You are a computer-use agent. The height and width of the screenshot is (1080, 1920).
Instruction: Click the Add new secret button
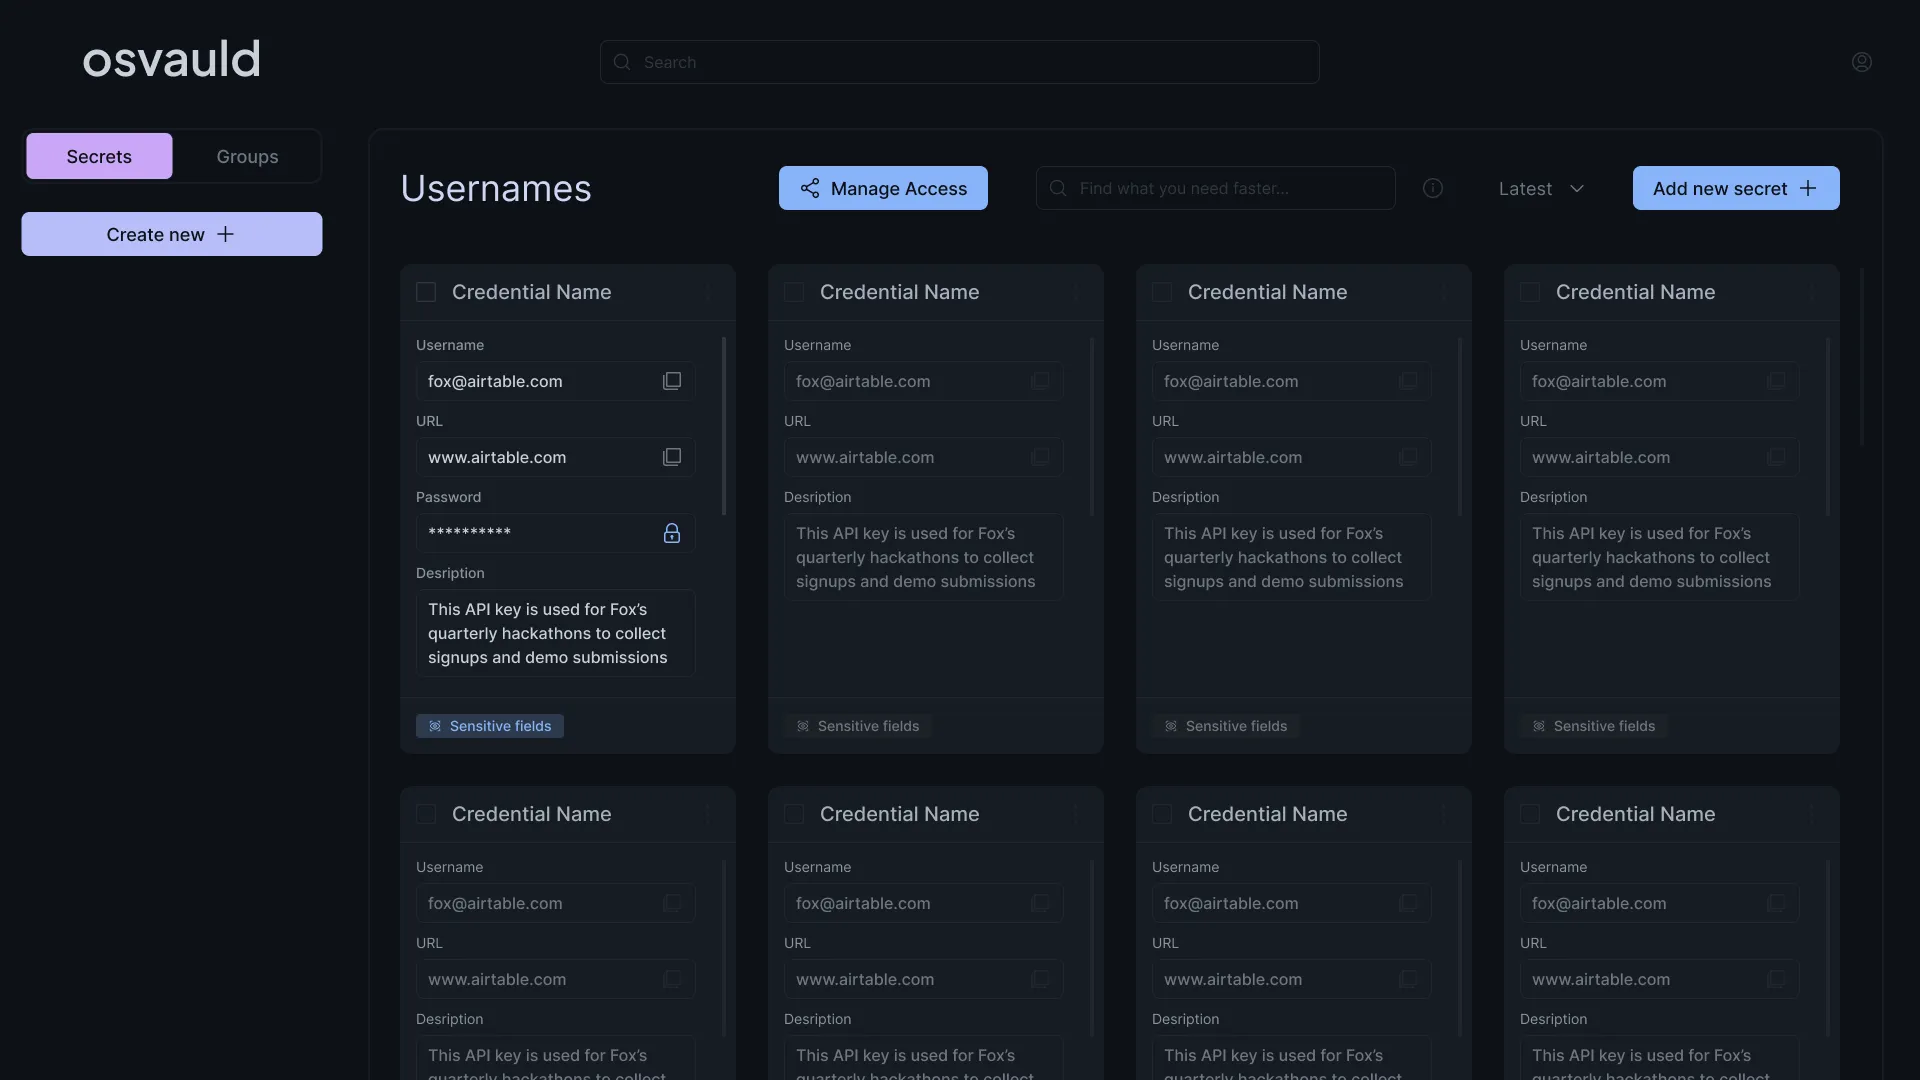pyautogui.click(x=1736, y=188)
